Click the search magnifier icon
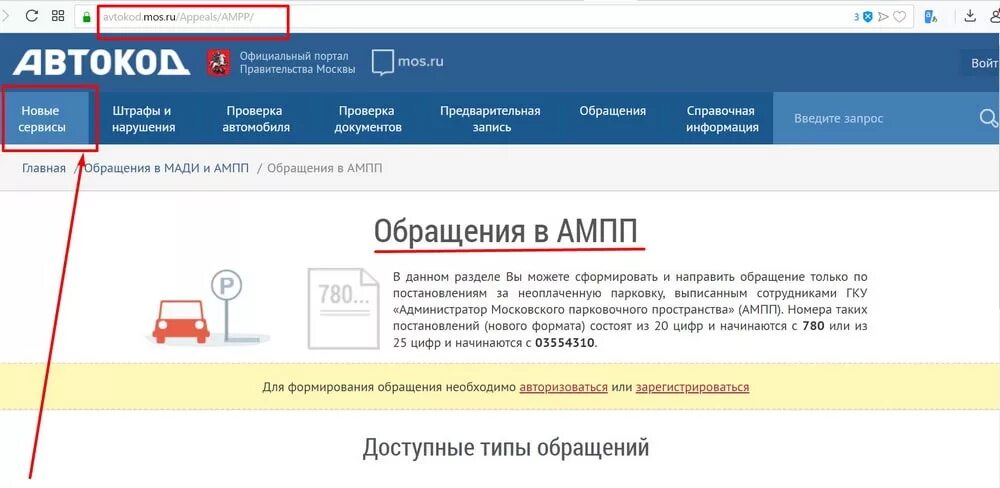Image resolution: width=1000 pixels, height=488 pixels. pos(989,119)
